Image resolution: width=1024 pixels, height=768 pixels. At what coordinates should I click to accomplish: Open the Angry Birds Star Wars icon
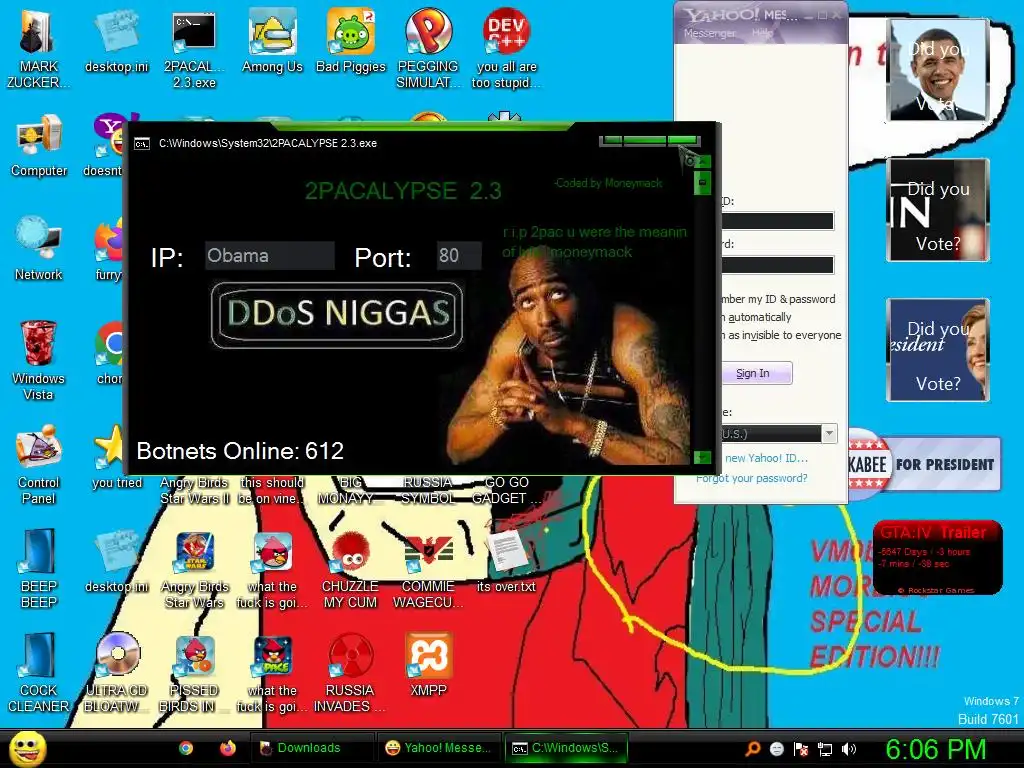click(194, 568)
